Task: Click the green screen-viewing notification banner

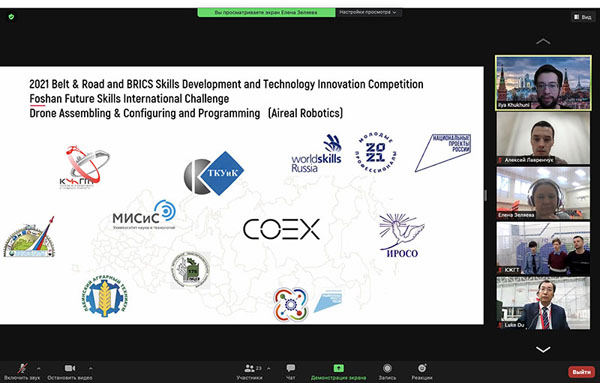Action: [x=266, y=12]
